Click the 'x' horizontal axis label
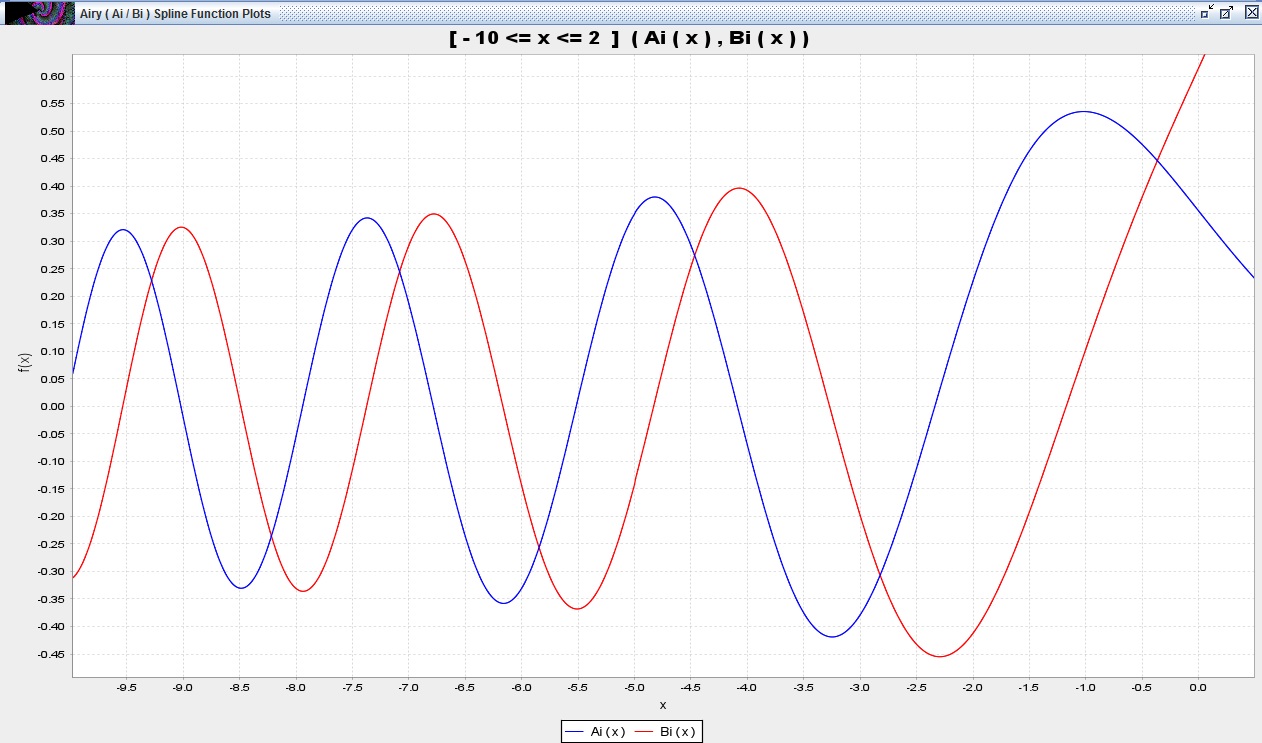The height and width of the screenshot is (743, 1262). pos(662,706)
